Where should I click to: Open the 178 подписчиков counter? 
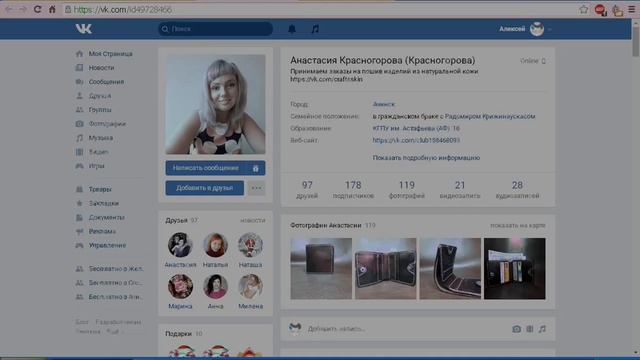pos(353,190)
